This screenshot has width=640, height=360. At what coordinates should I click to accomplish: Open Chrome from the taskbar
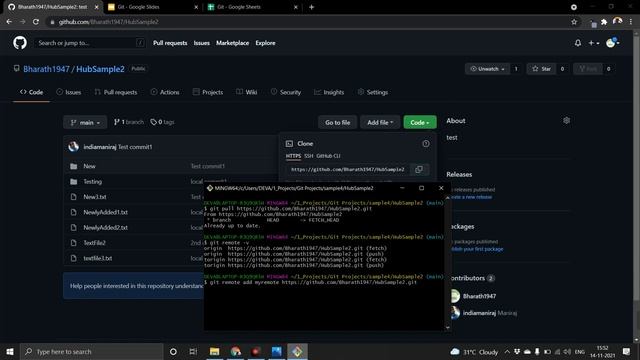click(x=236, y=351)
